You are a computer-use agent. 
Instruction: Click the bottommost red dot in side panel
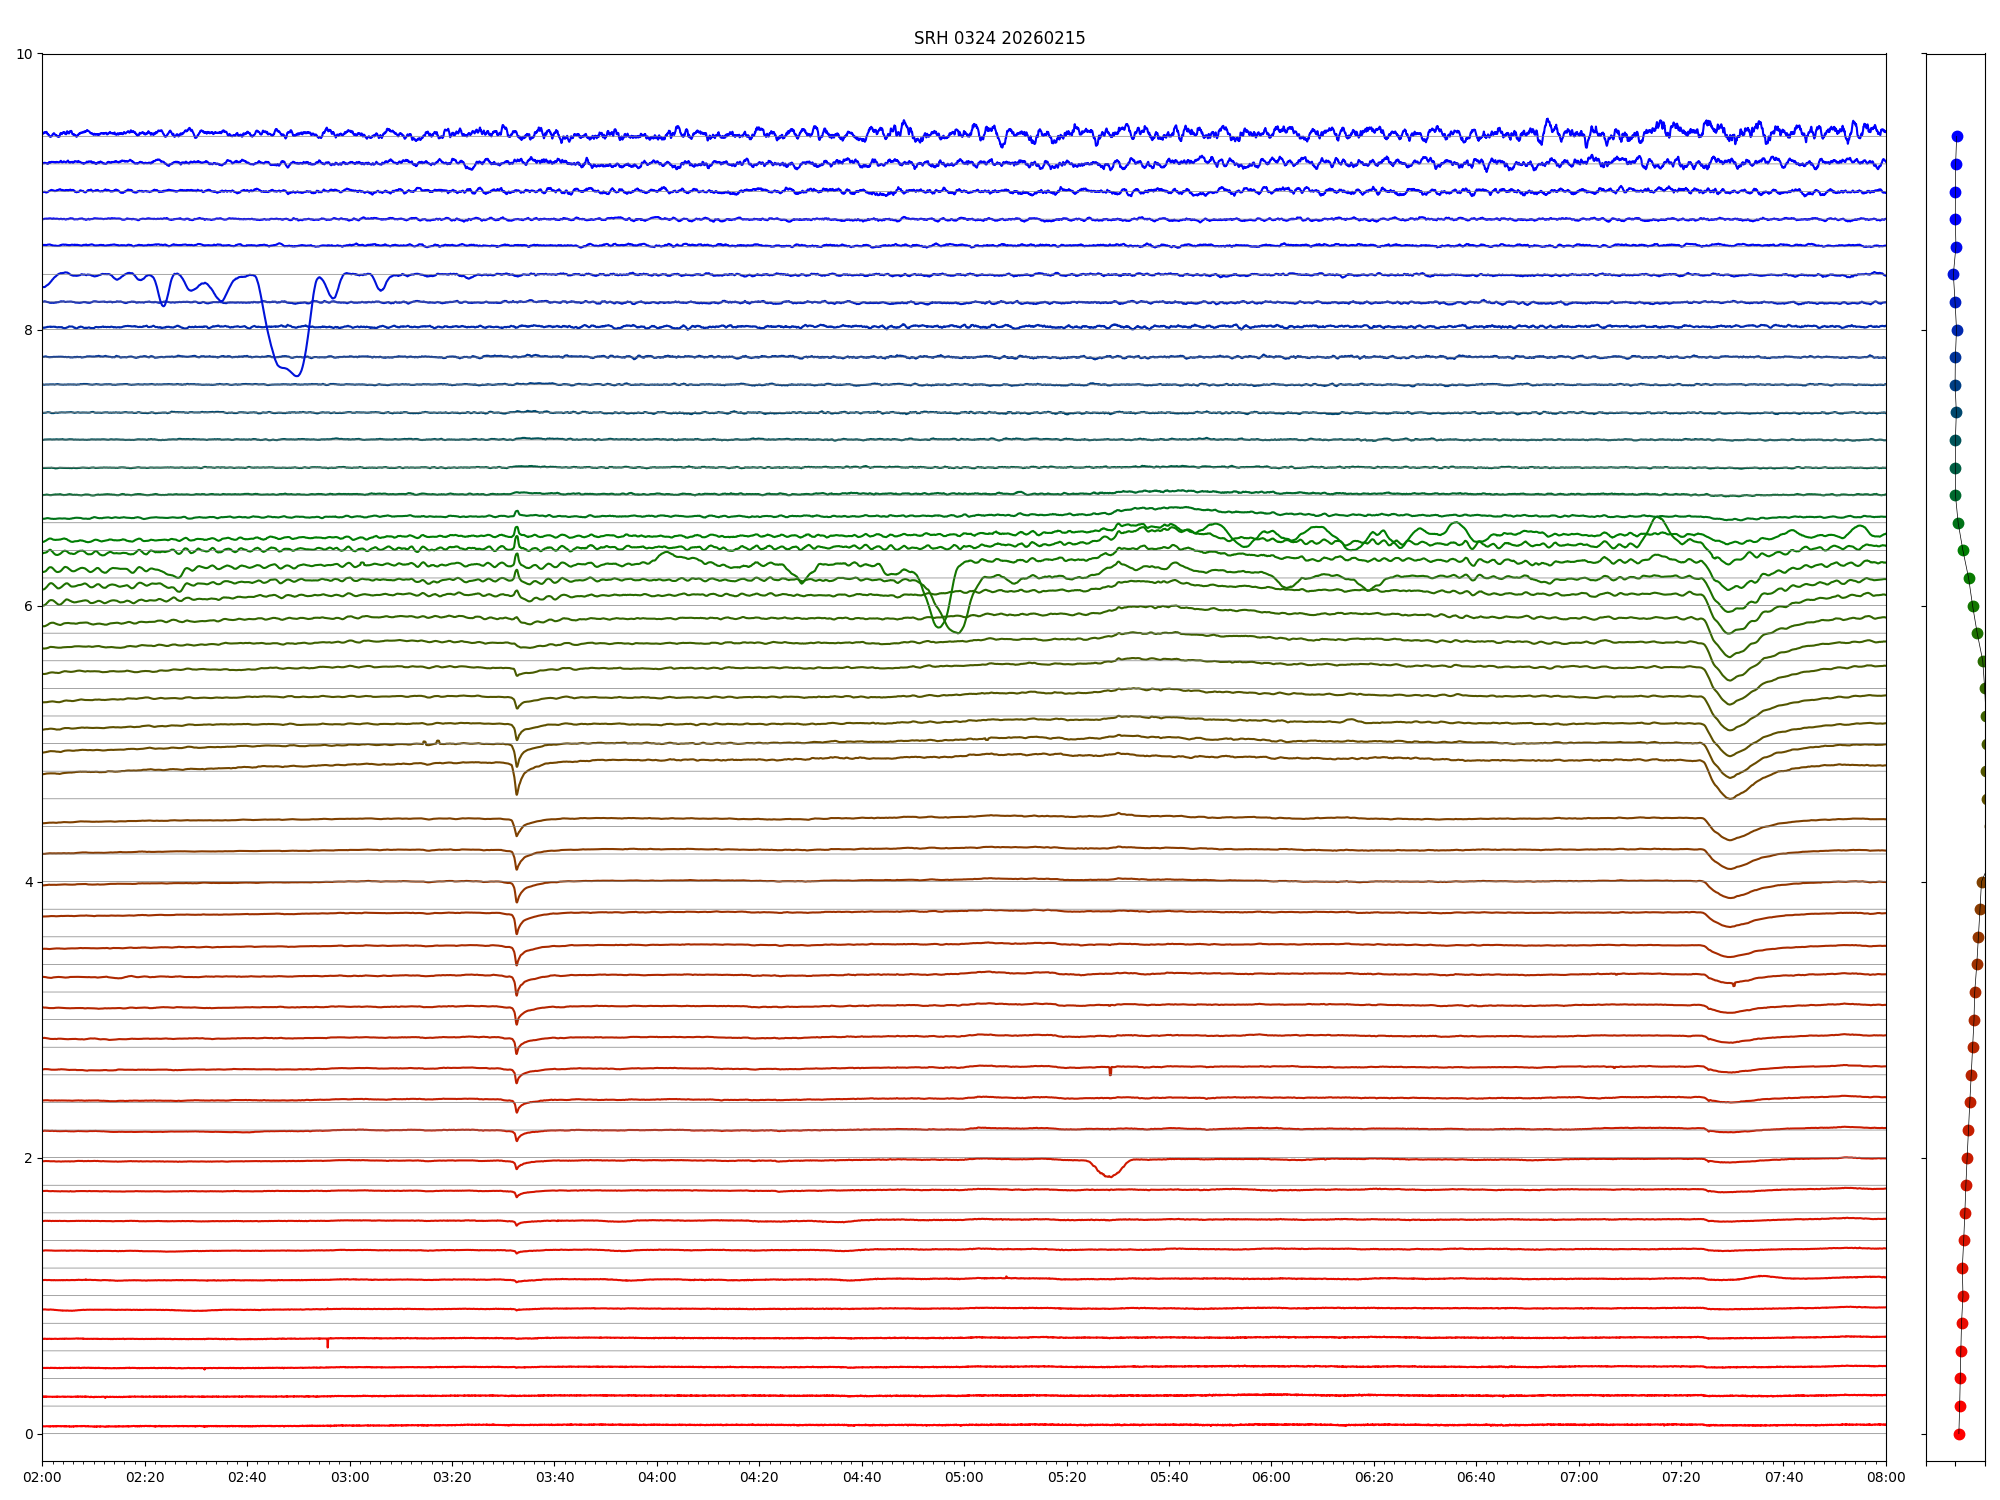pyautogui.click(x=1959, y=1434)
